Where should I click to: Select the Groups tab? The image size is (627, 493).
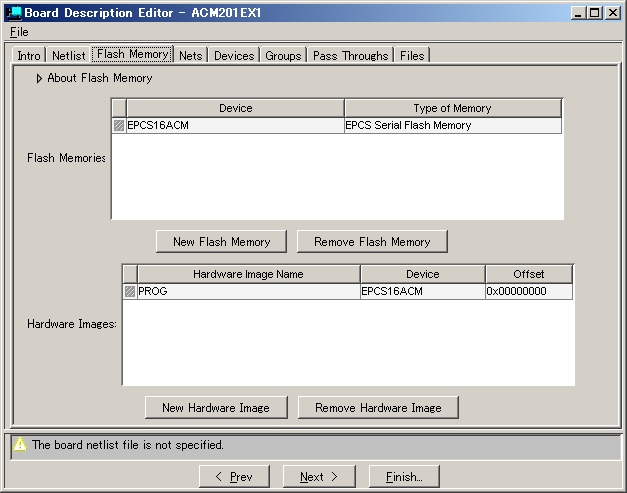283,56
